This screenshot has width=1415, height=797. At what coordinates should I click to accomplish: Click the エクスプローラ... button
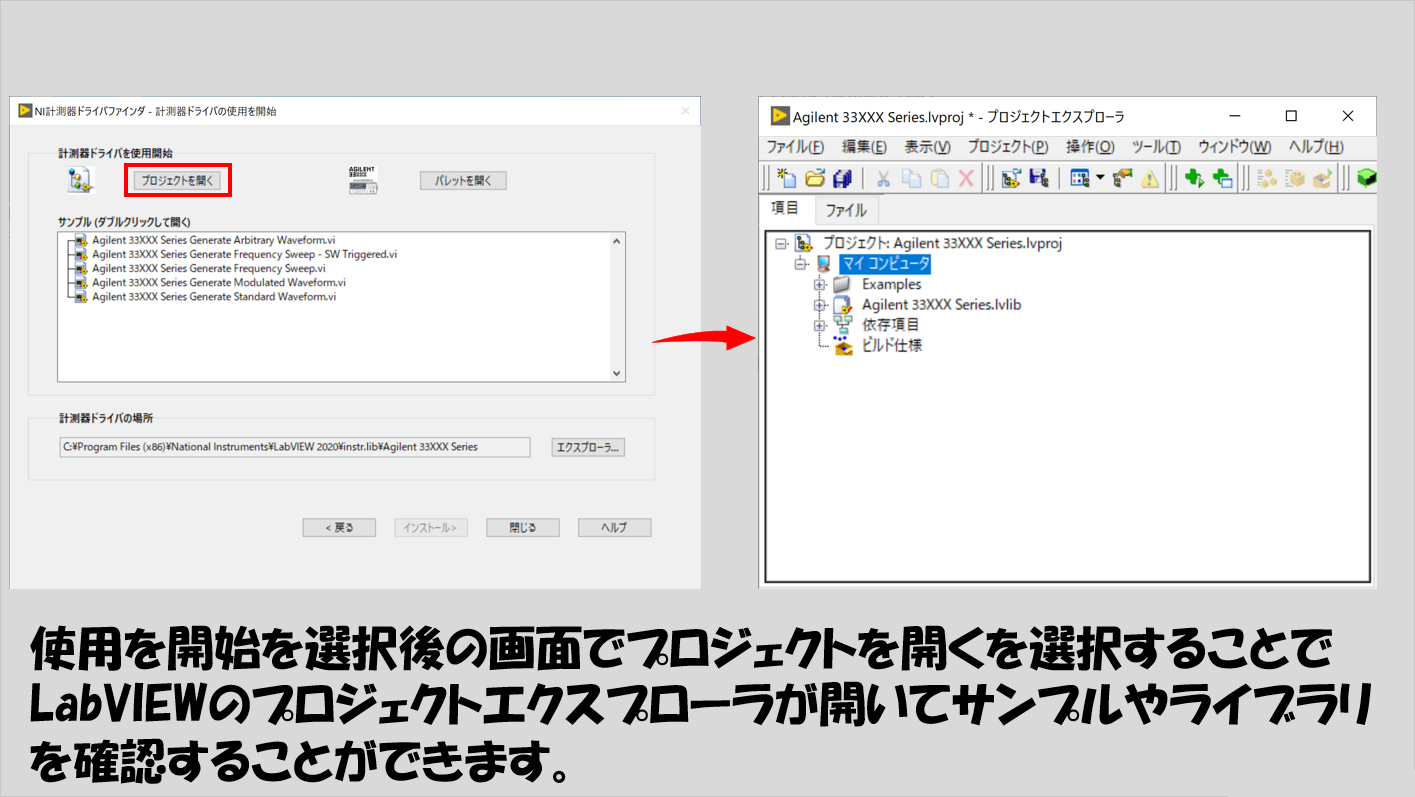pyautogui.click(x=588, y=447)
